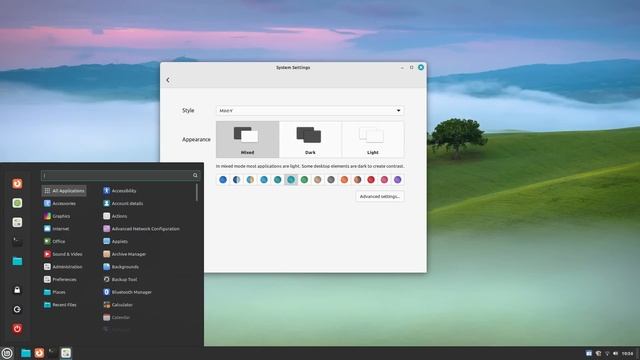Choose the pink accent color
Viewport: 640px width, 360px height.
click(384, 180)
